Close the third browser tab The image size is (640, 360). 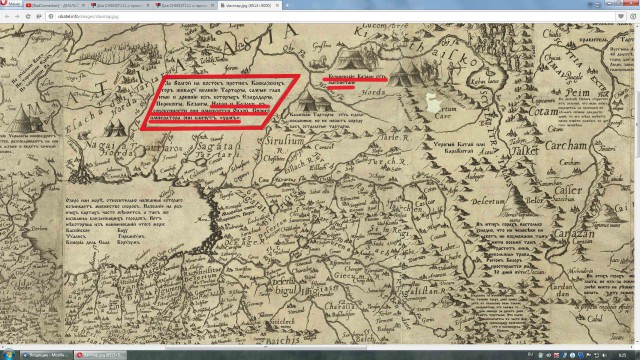pyautogui.click(x=213, y=5)
